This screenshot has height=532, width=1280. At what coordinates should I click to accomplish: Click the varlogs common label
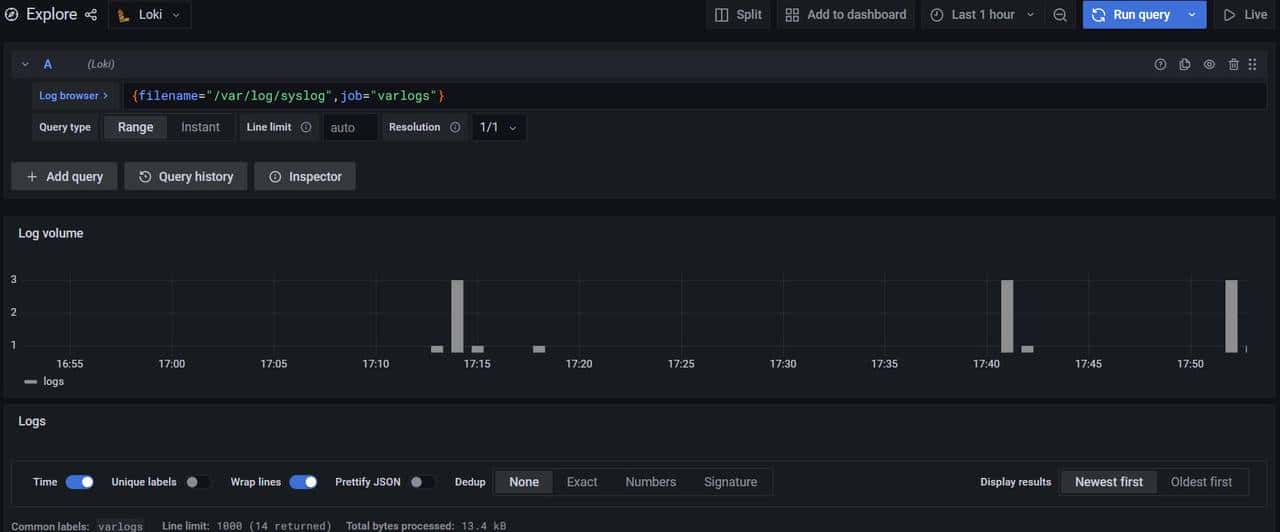pyautogui.click(x=120, y=526)
